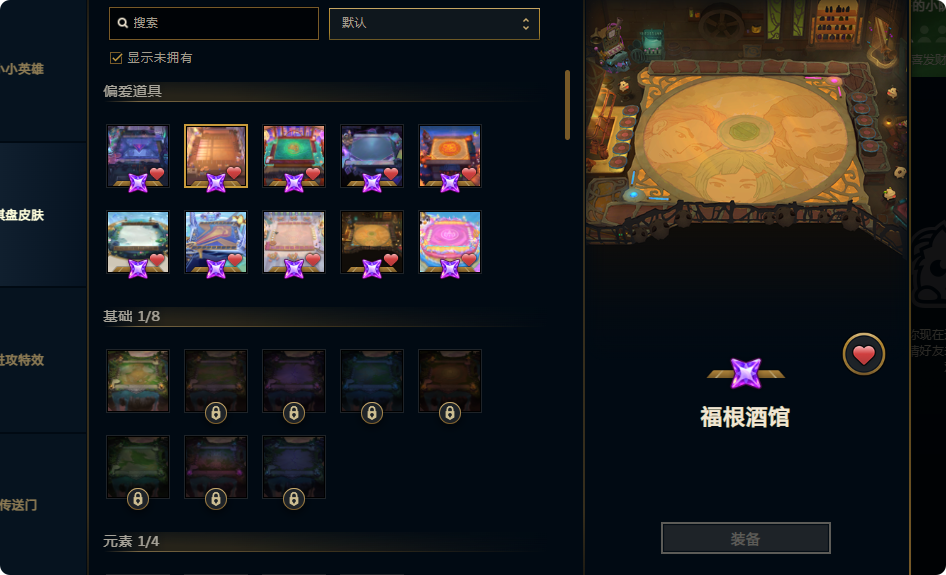This screenshot has width=946, height=575.
Task: Click the magnifier search icon
Action: [x=122, y=23]
